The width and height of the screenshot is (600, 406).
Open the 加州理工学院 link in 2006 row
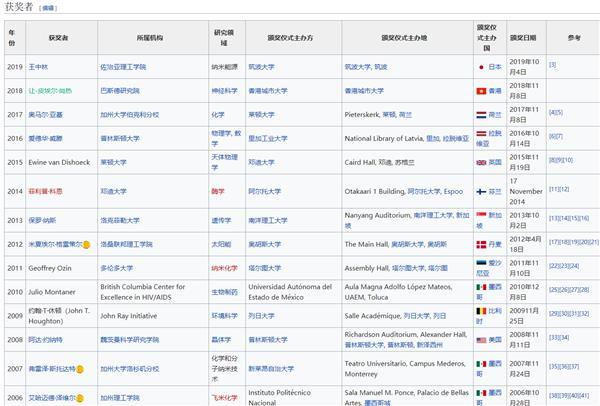[120, 398]
